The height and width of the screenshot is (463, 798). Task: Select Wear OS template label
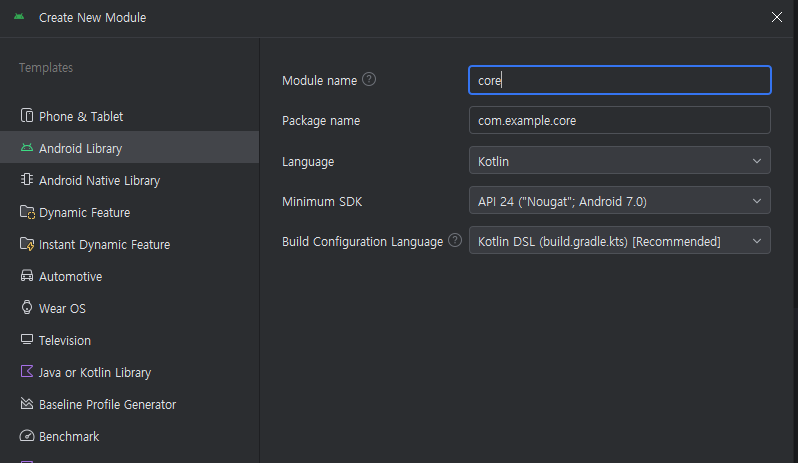point(62,309)
